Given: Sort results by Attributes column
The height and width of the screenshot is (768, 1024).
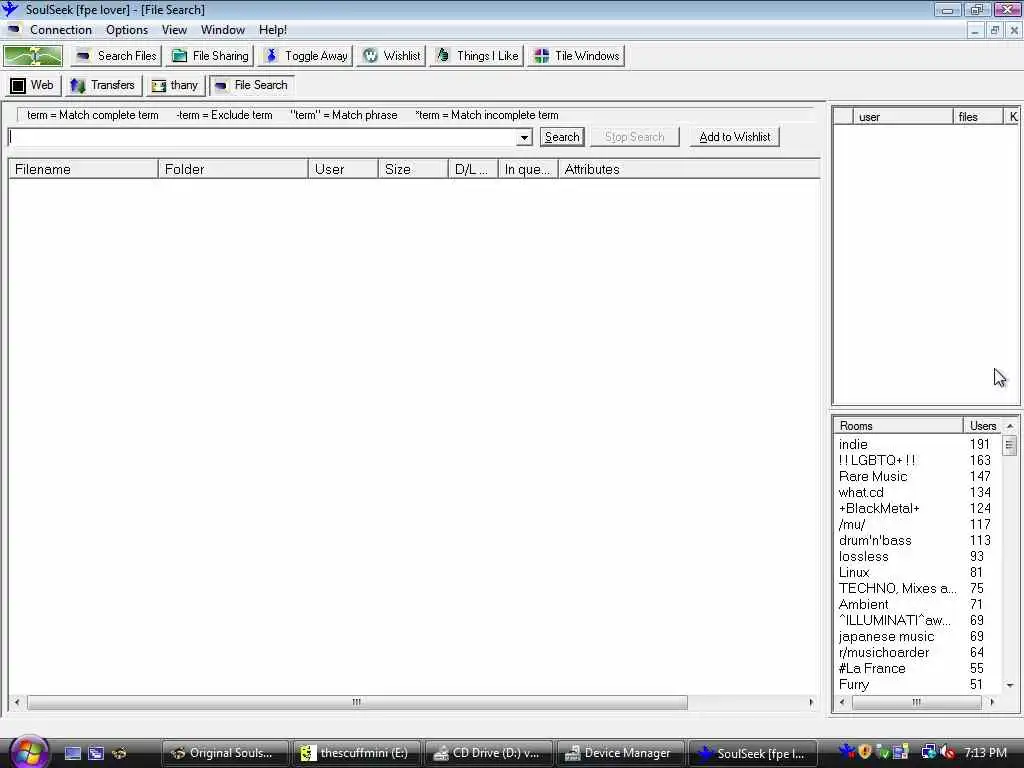Looking at the screenshot, I should [689, 169].
